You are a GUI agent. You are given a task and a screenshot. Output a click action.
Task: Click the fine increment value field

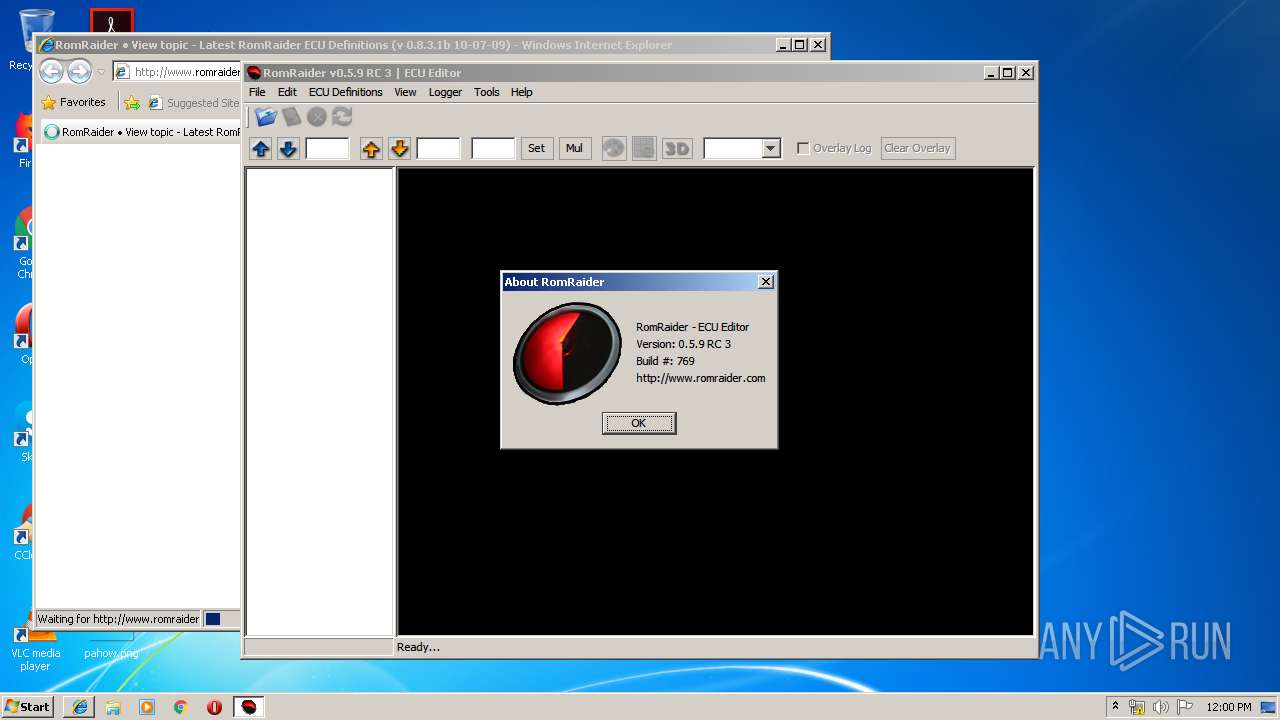(327, 149)
